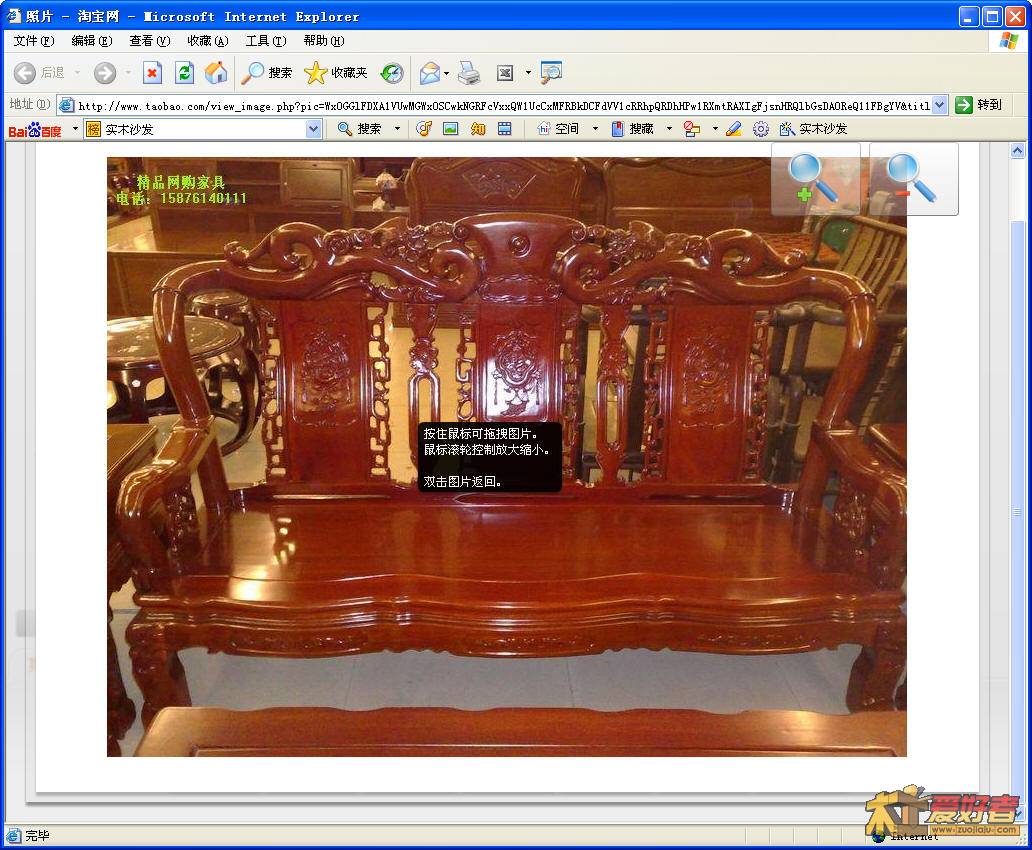This screenshot has width=1032, height=850.
Task: Click the Print icon in toolbar
Action: 469,73
